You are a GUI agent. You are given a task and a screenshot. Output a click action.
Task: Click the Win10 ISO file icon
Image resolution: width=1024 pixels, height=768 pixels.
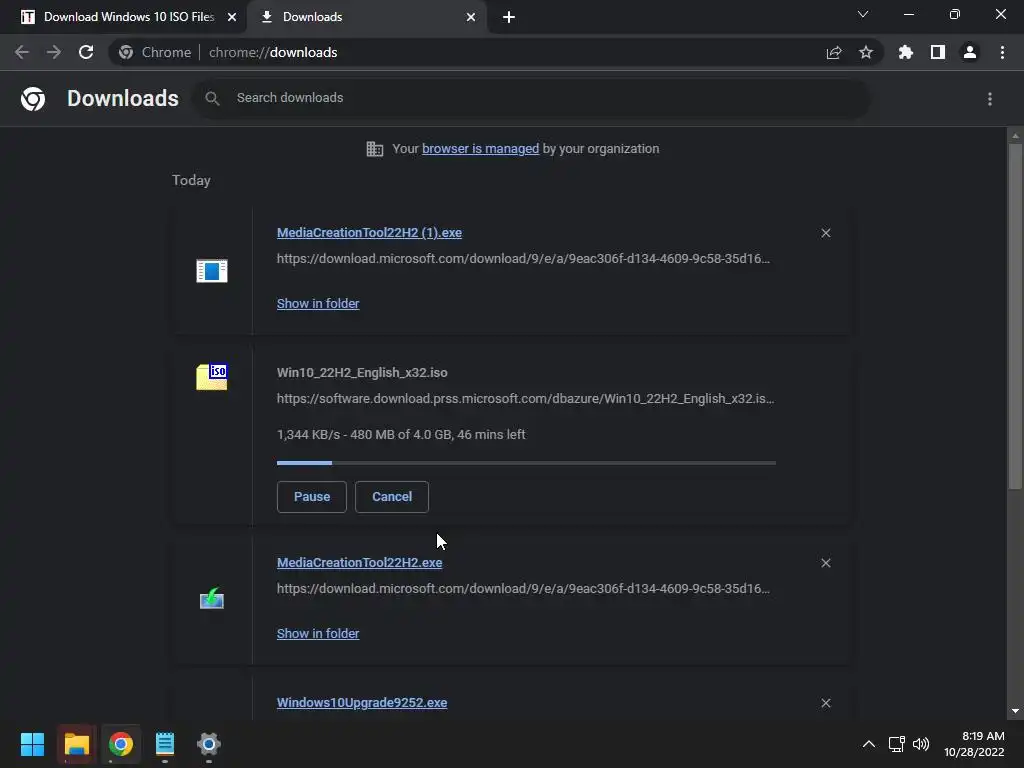(212, 377)
